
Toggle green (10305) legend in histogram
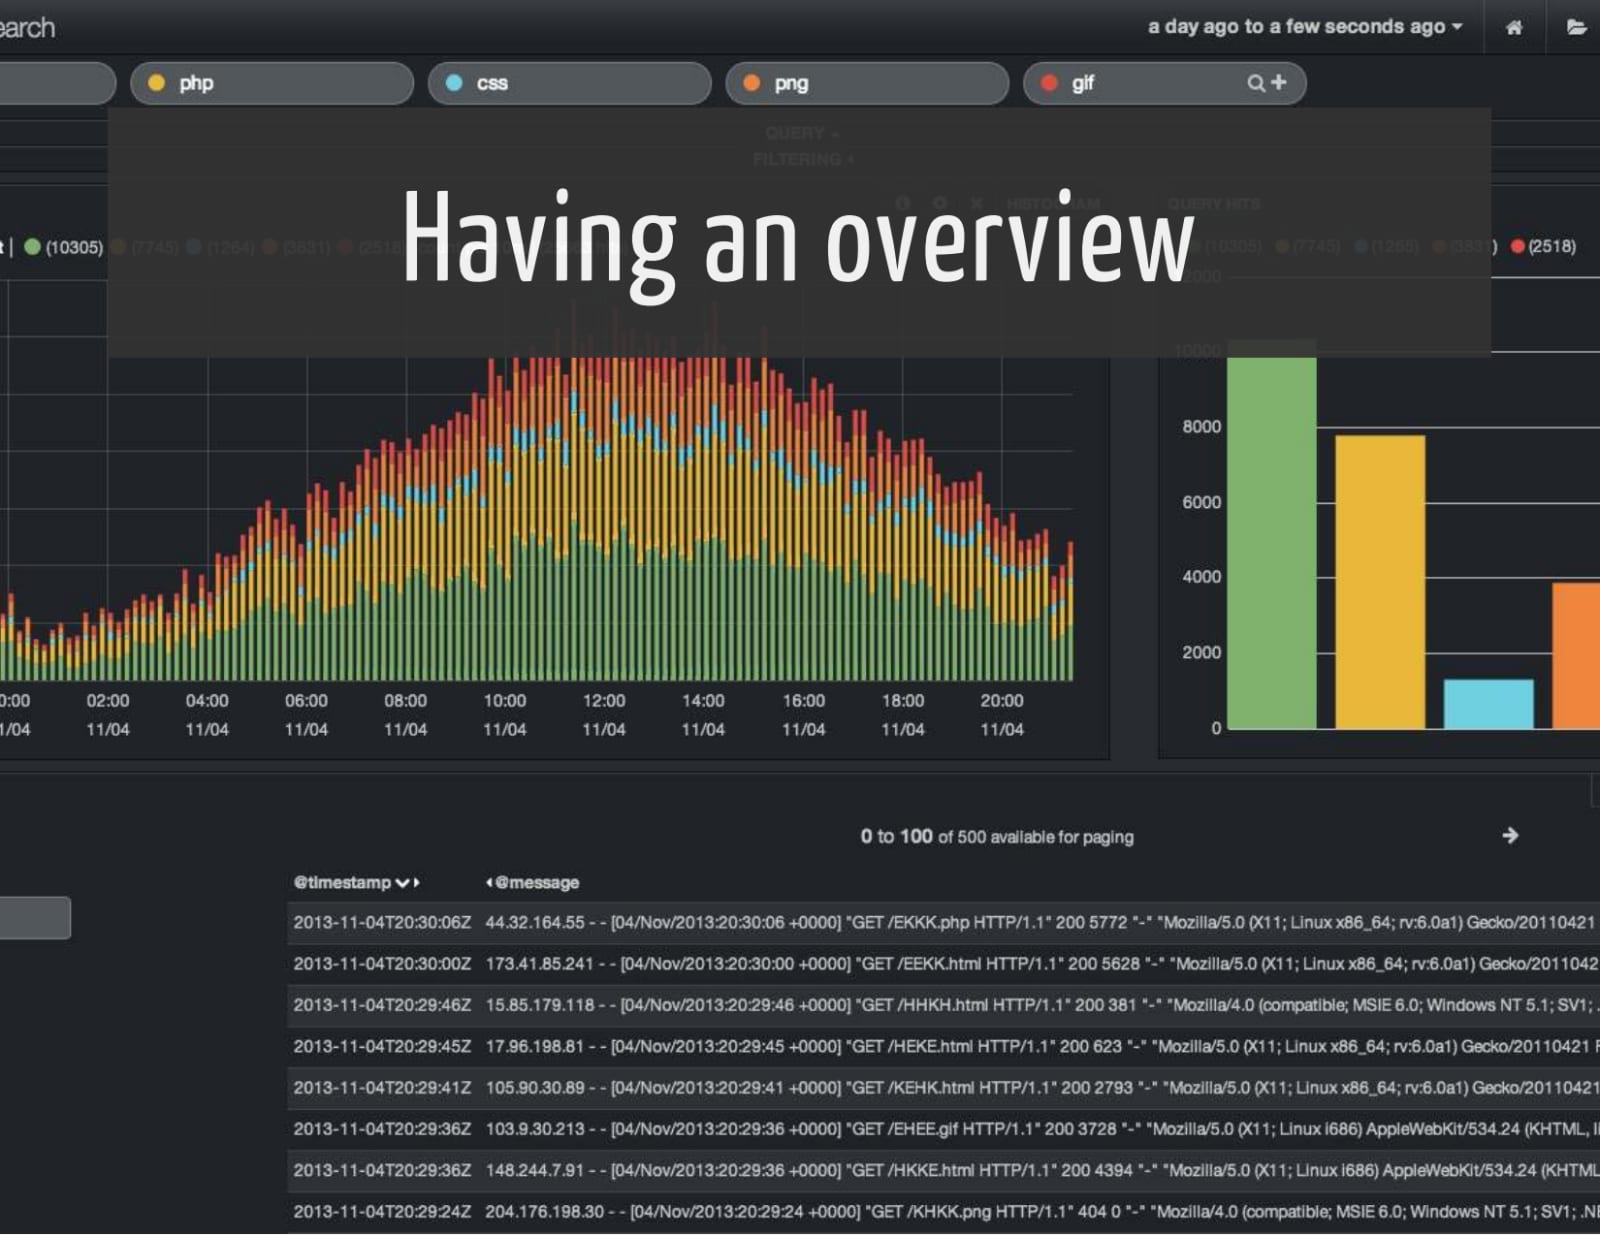click(x=64, y=247)
